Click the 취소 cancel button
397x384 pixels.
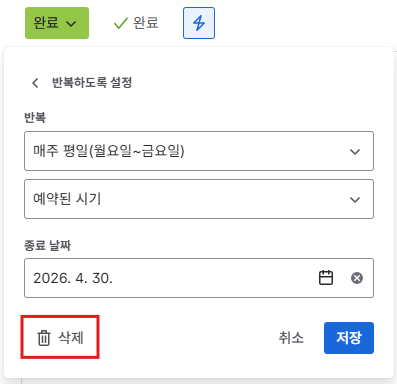pos(291,338)
